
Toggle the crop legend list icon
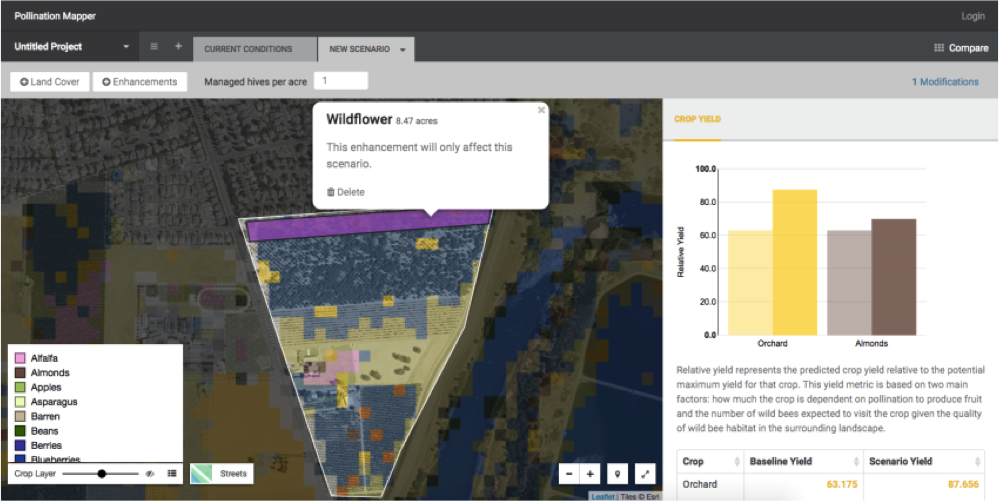pos(172,473)
